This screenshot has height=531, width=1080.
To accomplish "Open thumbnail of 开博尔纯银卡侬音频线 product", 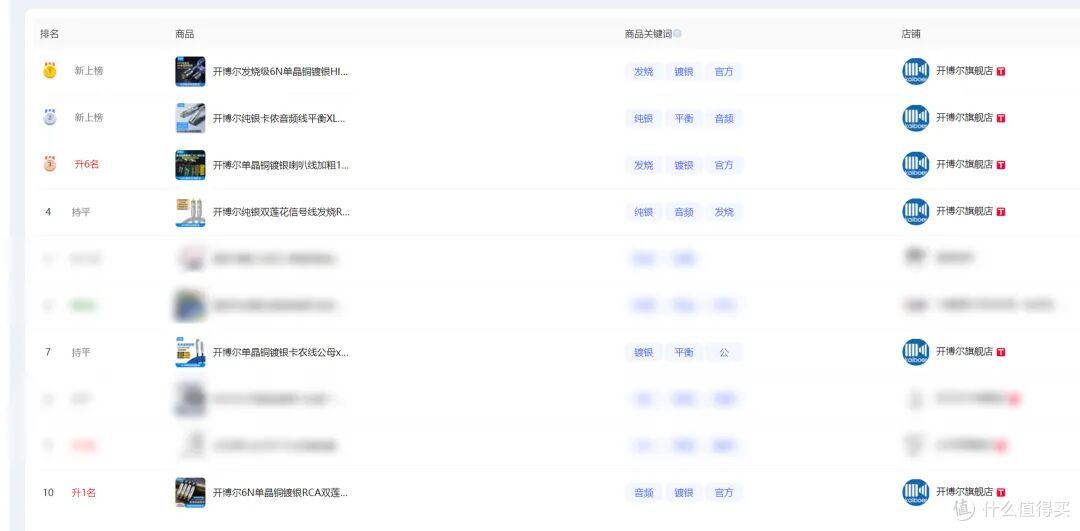I will pyautogui.click(x=190, y=118).
